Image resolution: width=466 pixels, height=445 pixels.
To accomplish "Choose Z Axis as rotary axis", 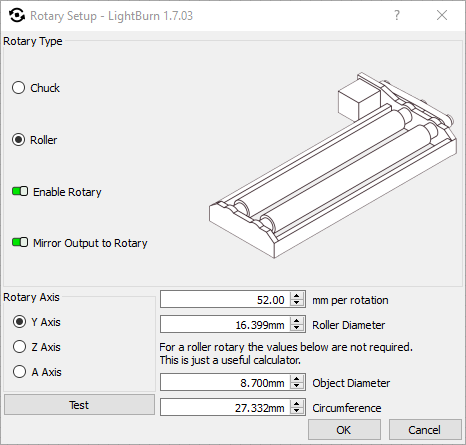I will coord(19,347).
